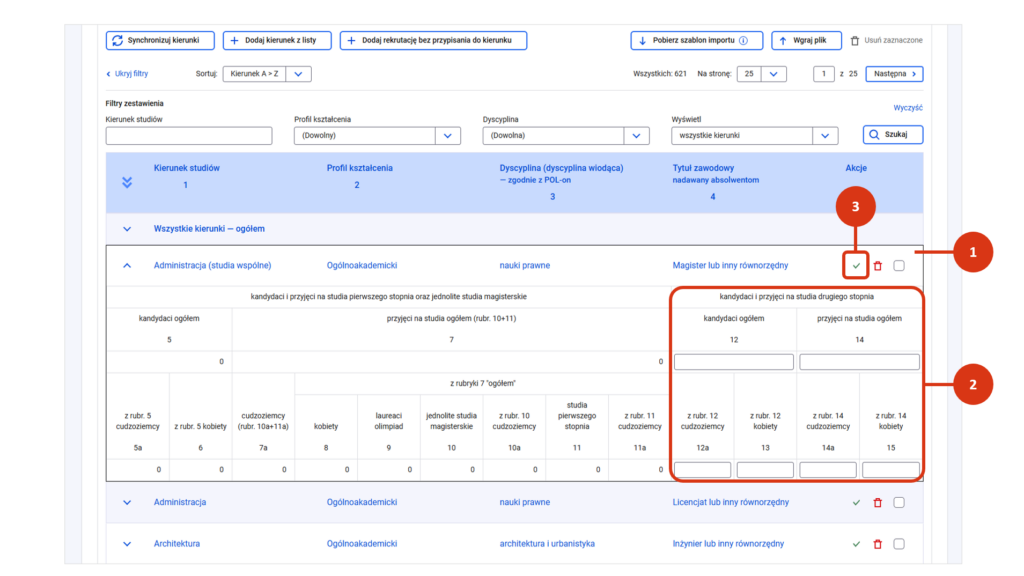This screenshot has width=1024, height=576.
Task: Check the box for the Licencjat Administracja row
Action: 899,503
